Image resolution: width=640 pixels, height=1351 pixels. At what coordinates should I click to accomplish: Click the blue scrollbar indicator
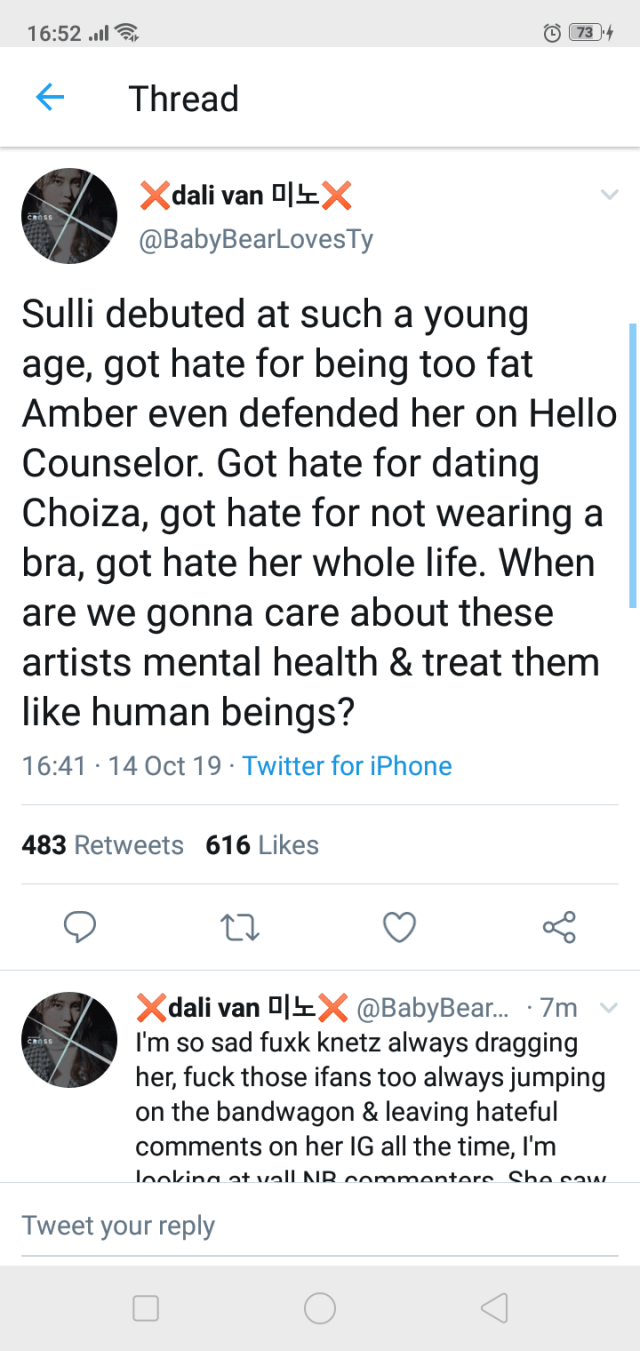click(632, 465)
